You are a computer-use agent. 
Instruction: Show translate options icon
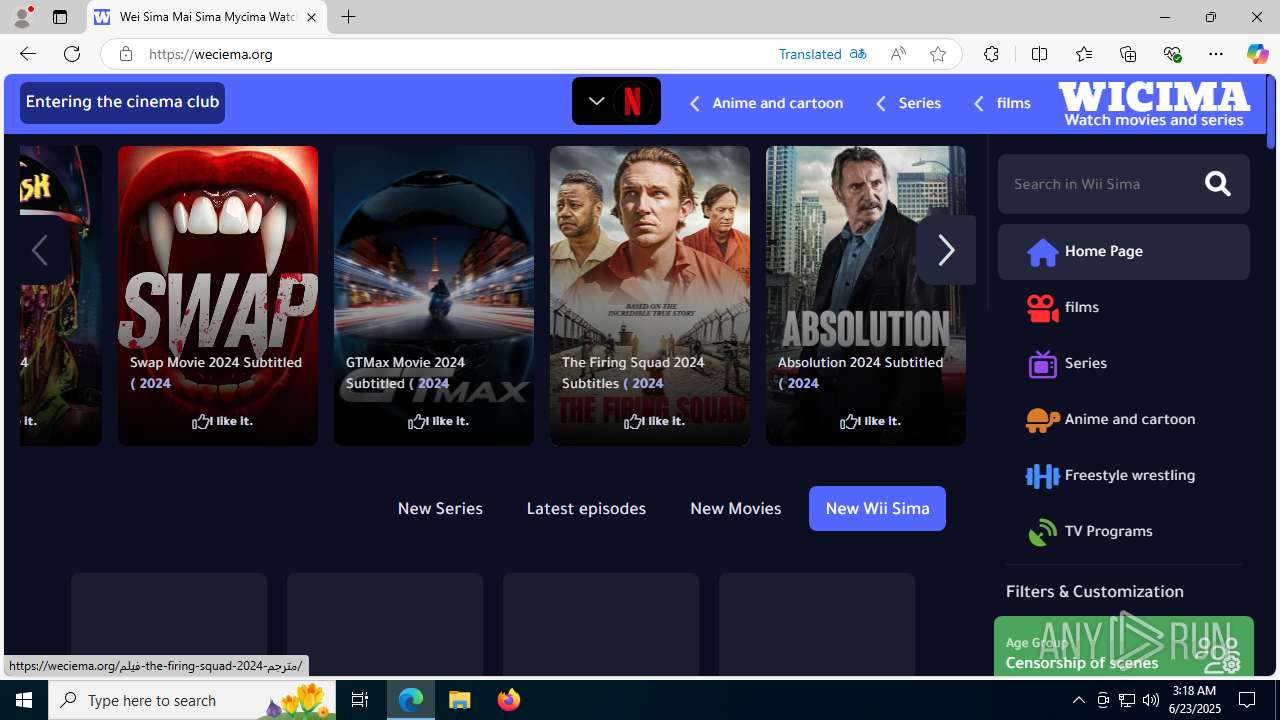click(858, 54)
